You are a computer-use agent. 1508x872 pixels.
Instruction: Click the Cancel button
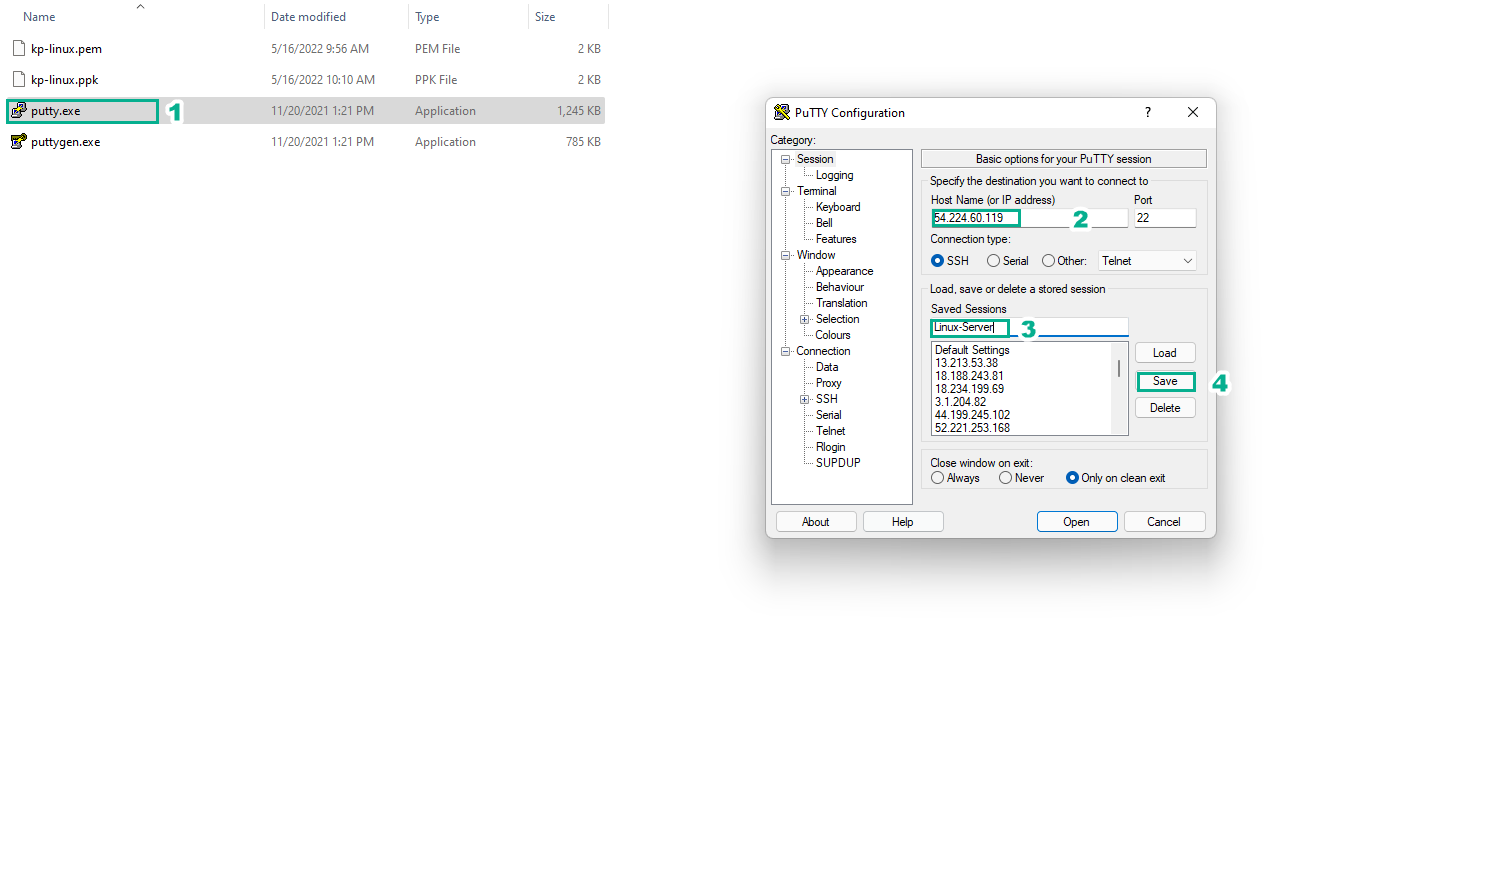pos(1164,522)
